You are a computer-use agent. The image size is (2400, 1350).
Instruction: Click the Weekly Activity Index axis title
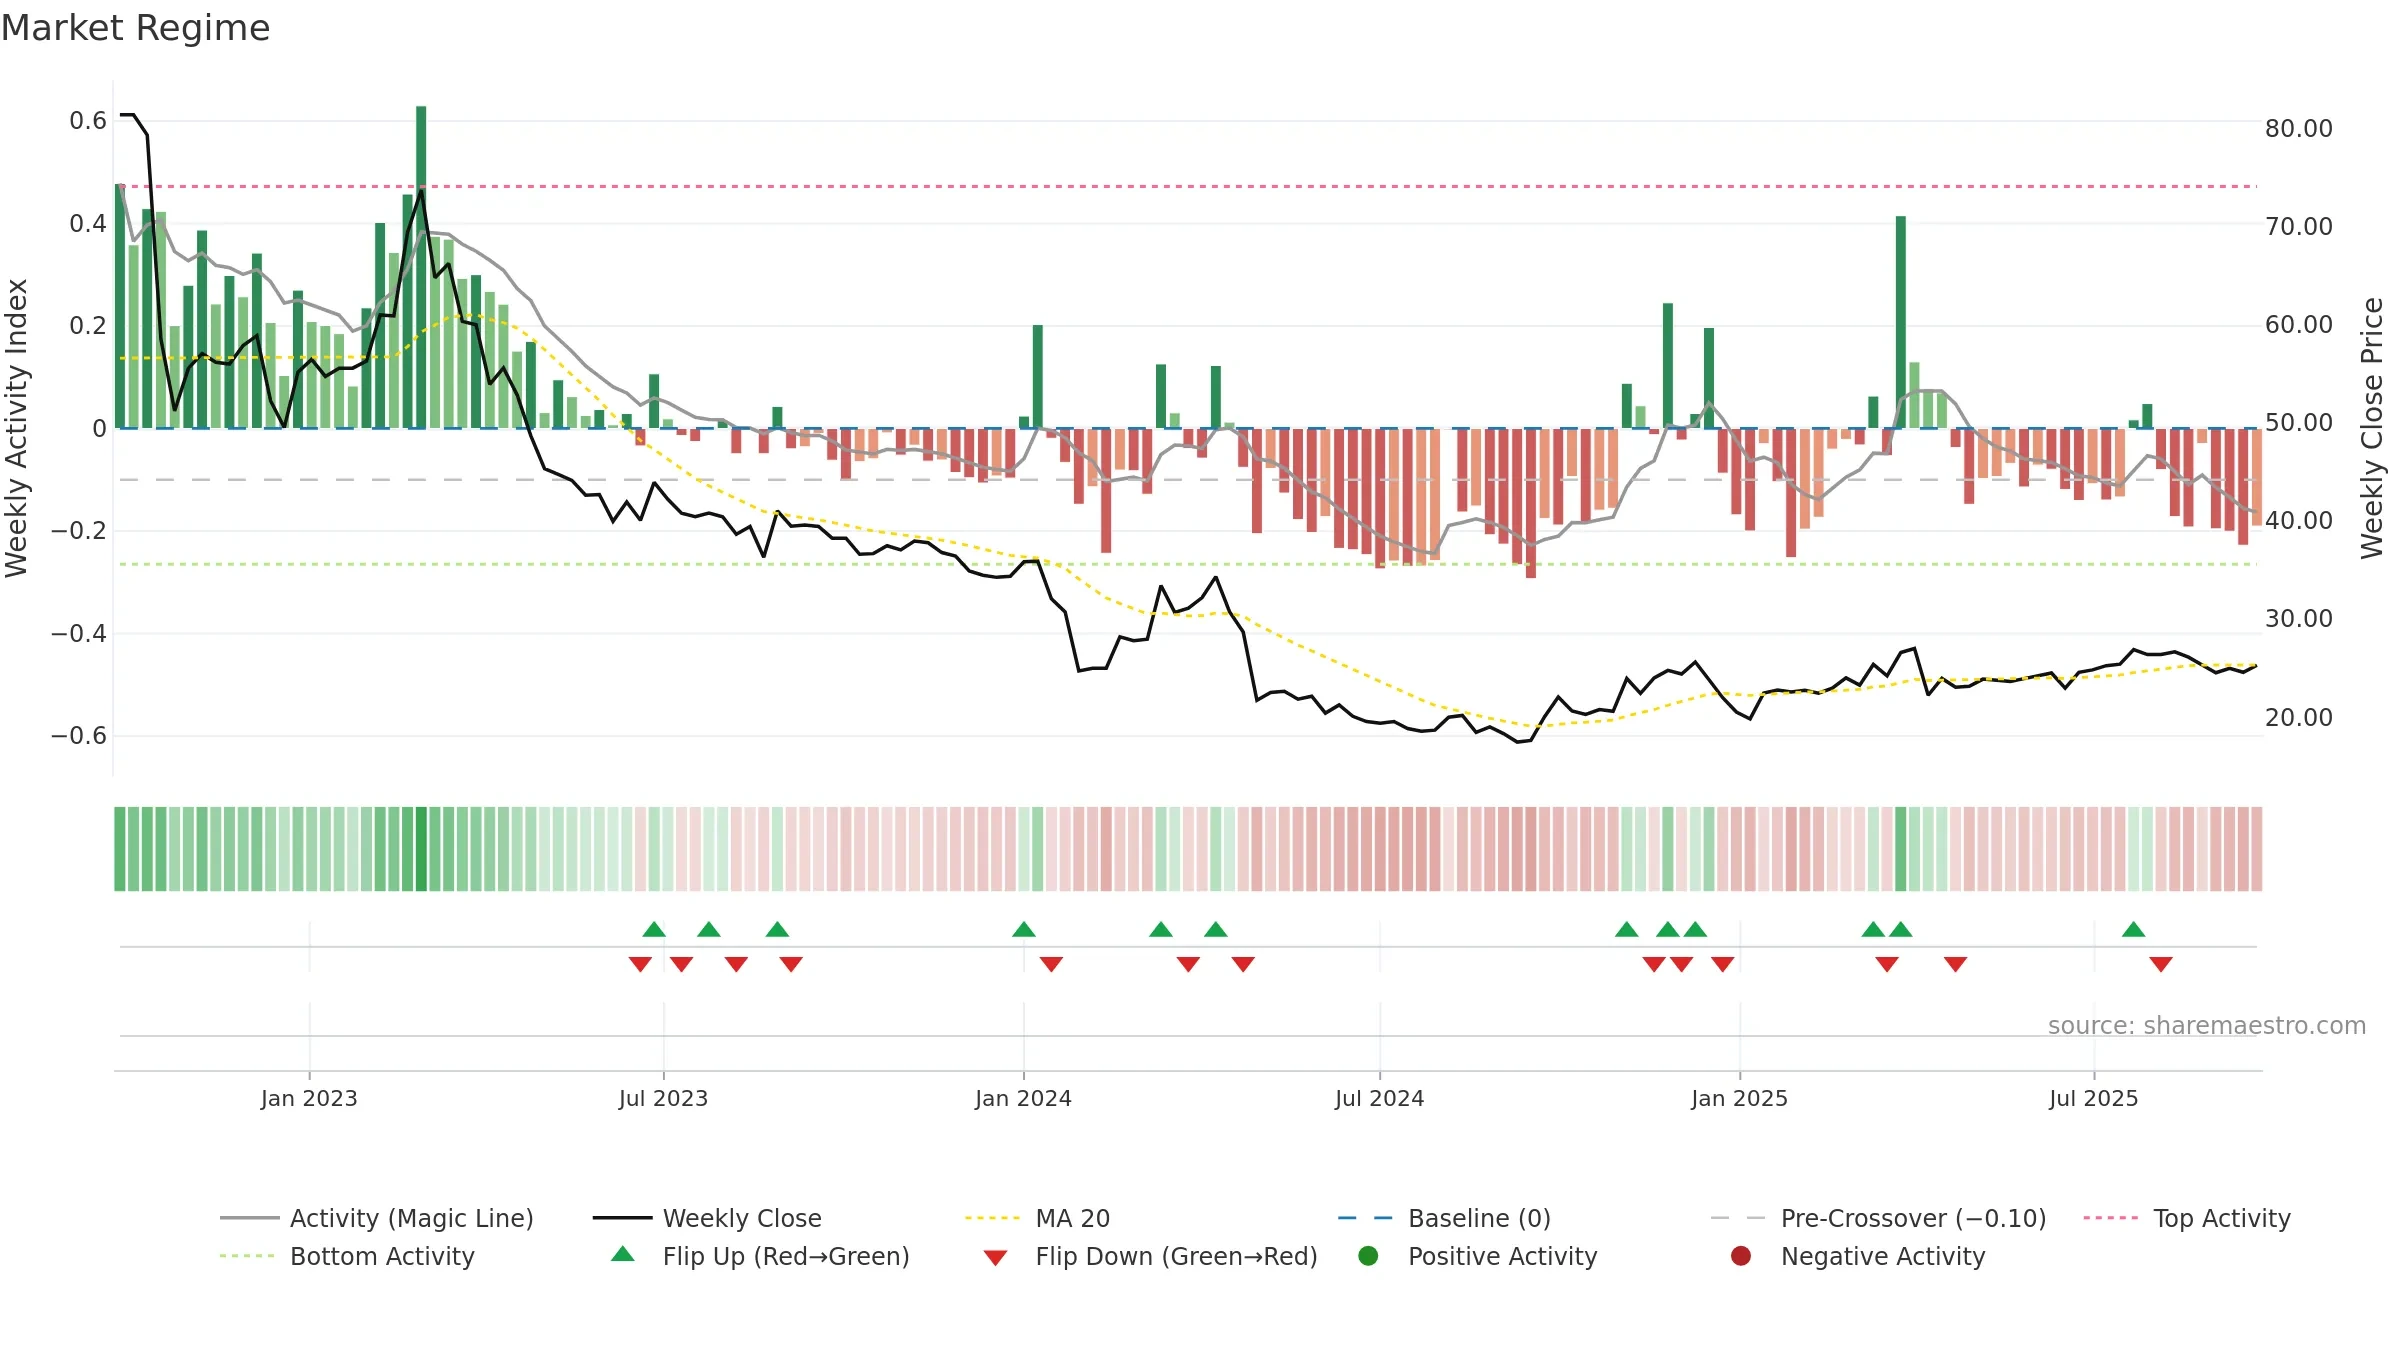pyautogui.click(x=17, y=428)
